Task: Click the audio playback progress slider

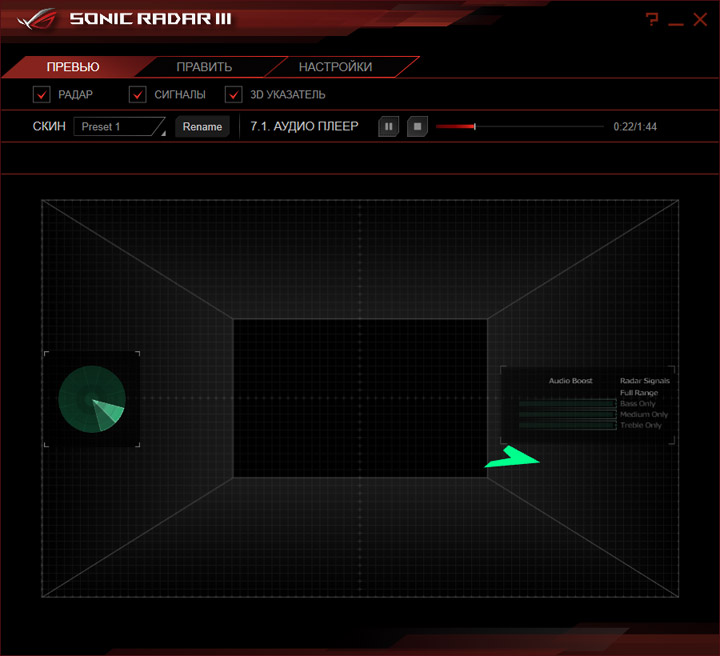Action: [519, 126]
